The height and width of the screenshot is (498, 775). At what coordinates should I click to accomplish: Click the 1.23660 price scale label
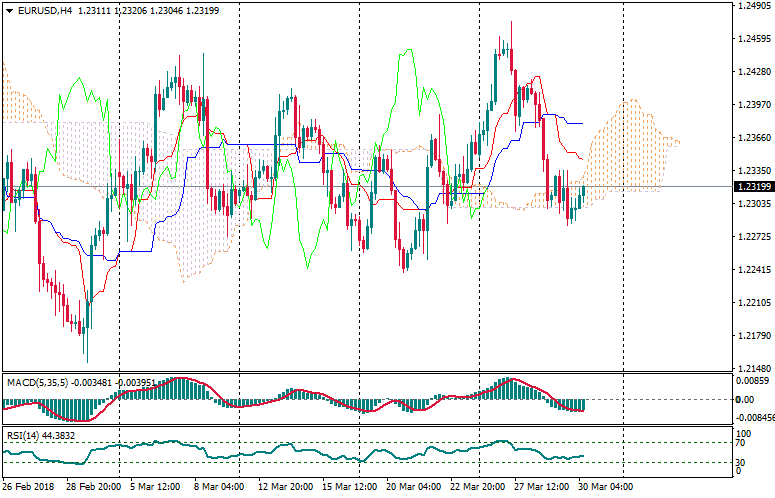pos(752,138)
